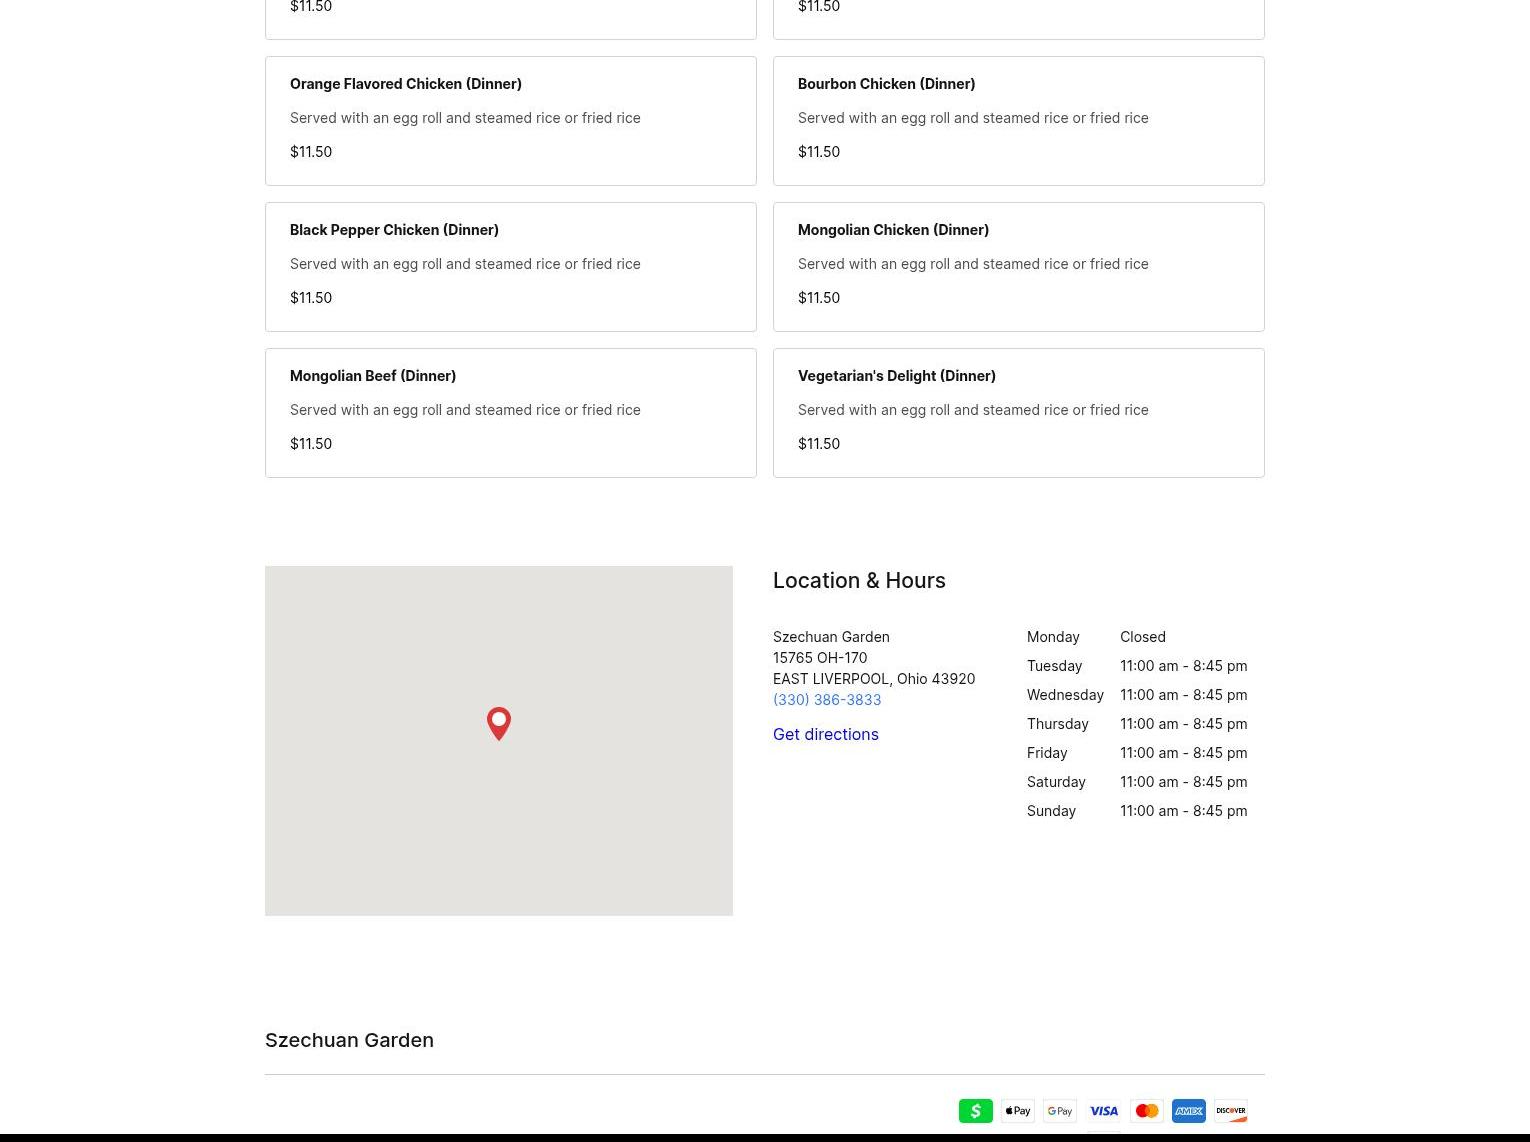Image resolution: width=1530 pixels, height=1142 pixels.
Task: Select Bourbon Chicken (Dinner) menu item
Action: point(1018,121)
